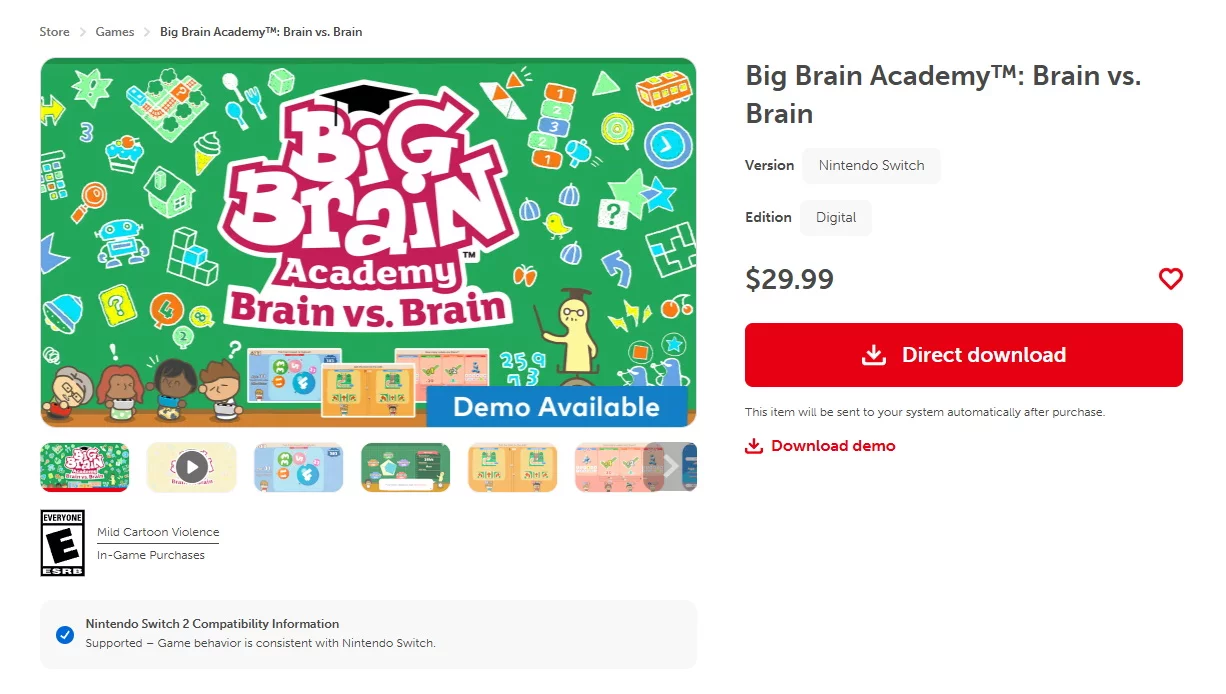1226x694 pixels.
Task: Click the blue compatibility checkmark icon
Action: (x=65, y=634)
